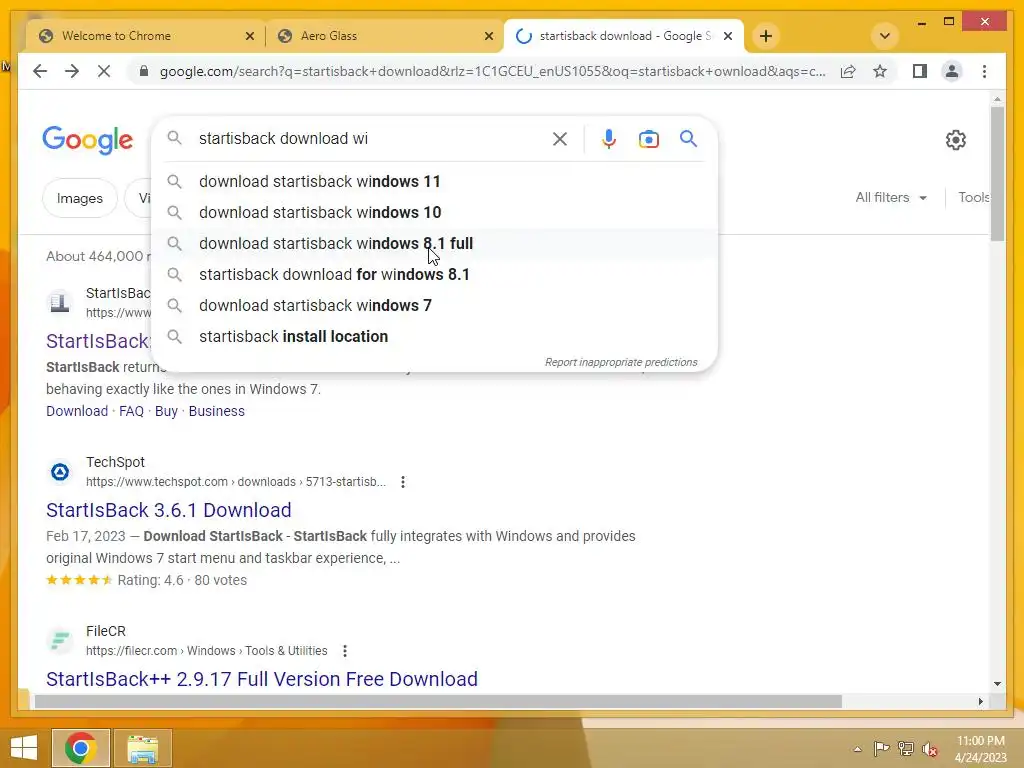
Task: Pick suggestion download startisback windows 8.1 full
Action: coord(434,244)
